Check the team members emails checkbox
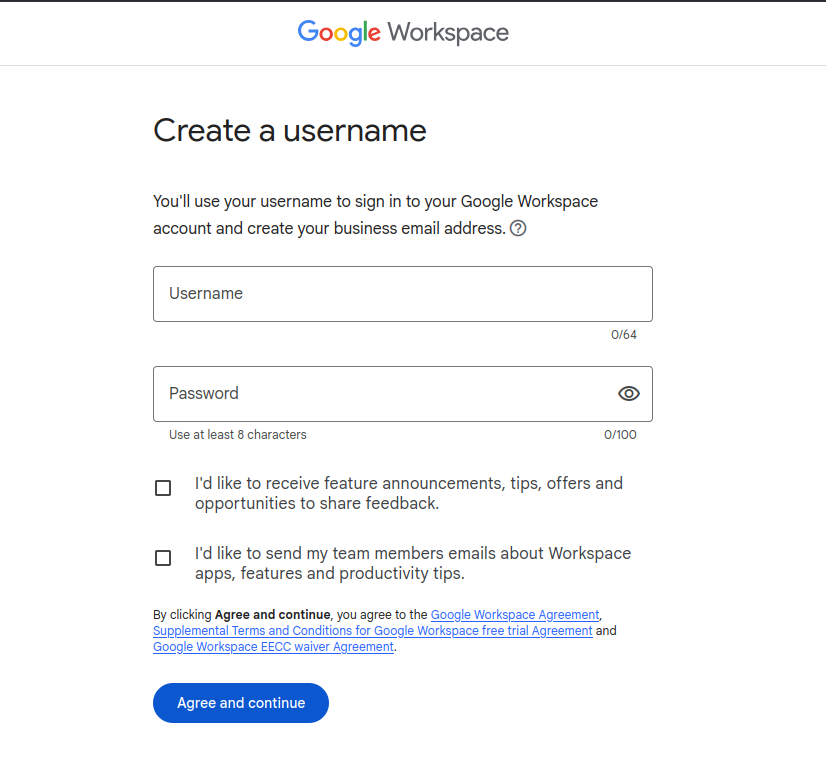The image size is (826, 778). (163, 558)
